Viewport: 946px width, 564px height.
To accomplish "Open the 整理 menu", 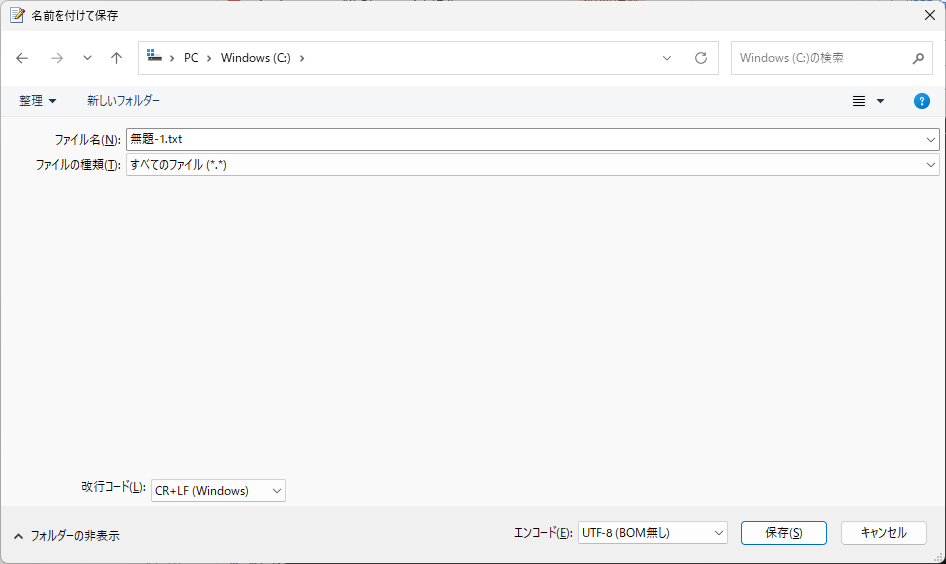I will point(38,101).
